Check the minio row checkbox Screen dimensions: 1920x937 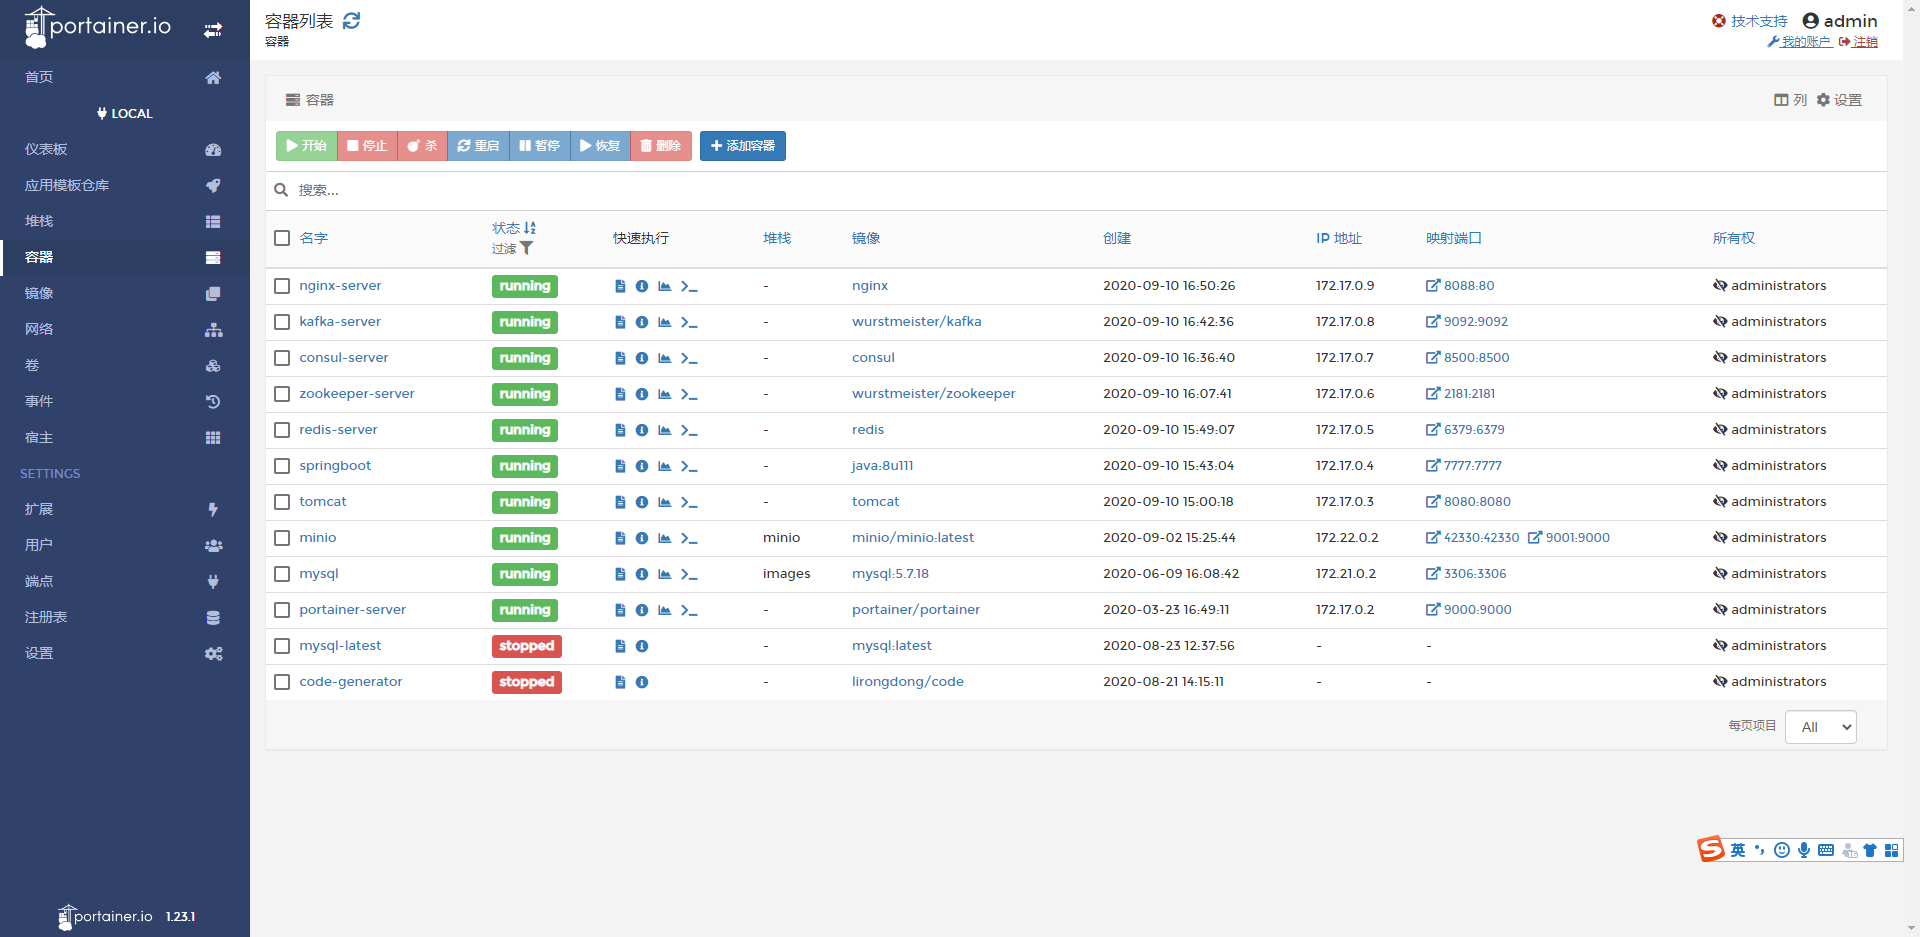click(282, 538)
